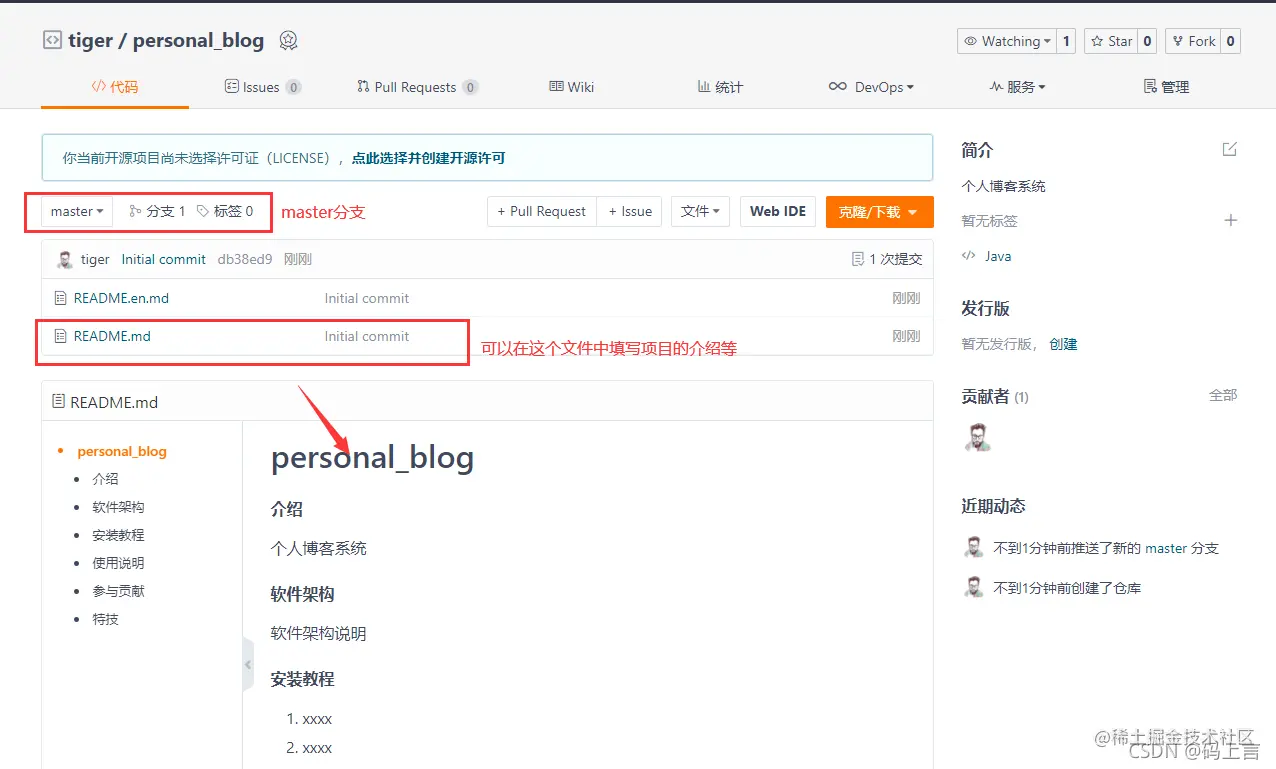Screen dimensions: 1276x769
Task: Click Initial commit message on README.en.md row
Action: coord(367,298)
